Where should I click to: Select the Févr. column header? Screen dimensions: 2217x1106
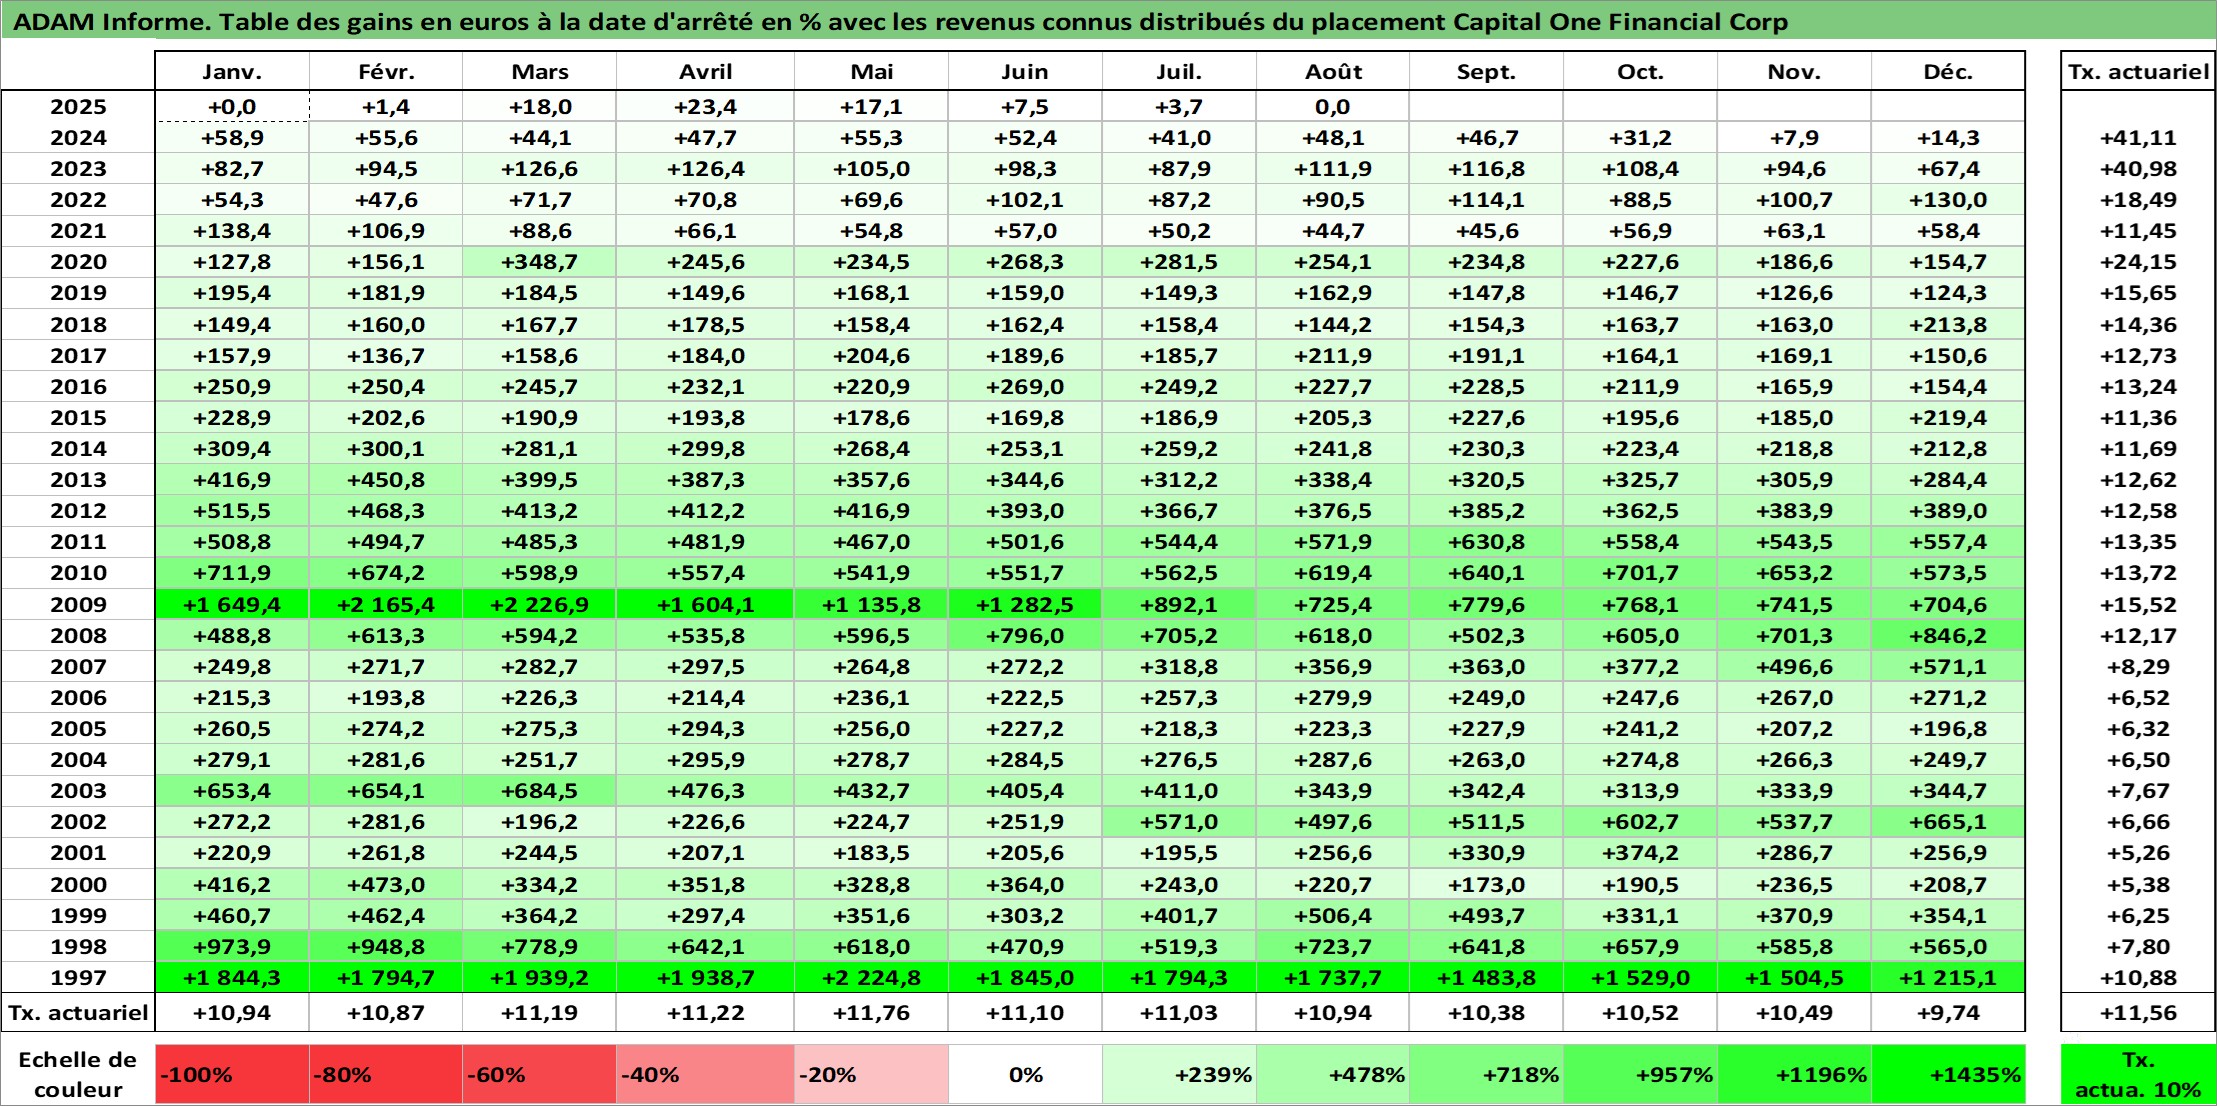click(x=386, y=72)
